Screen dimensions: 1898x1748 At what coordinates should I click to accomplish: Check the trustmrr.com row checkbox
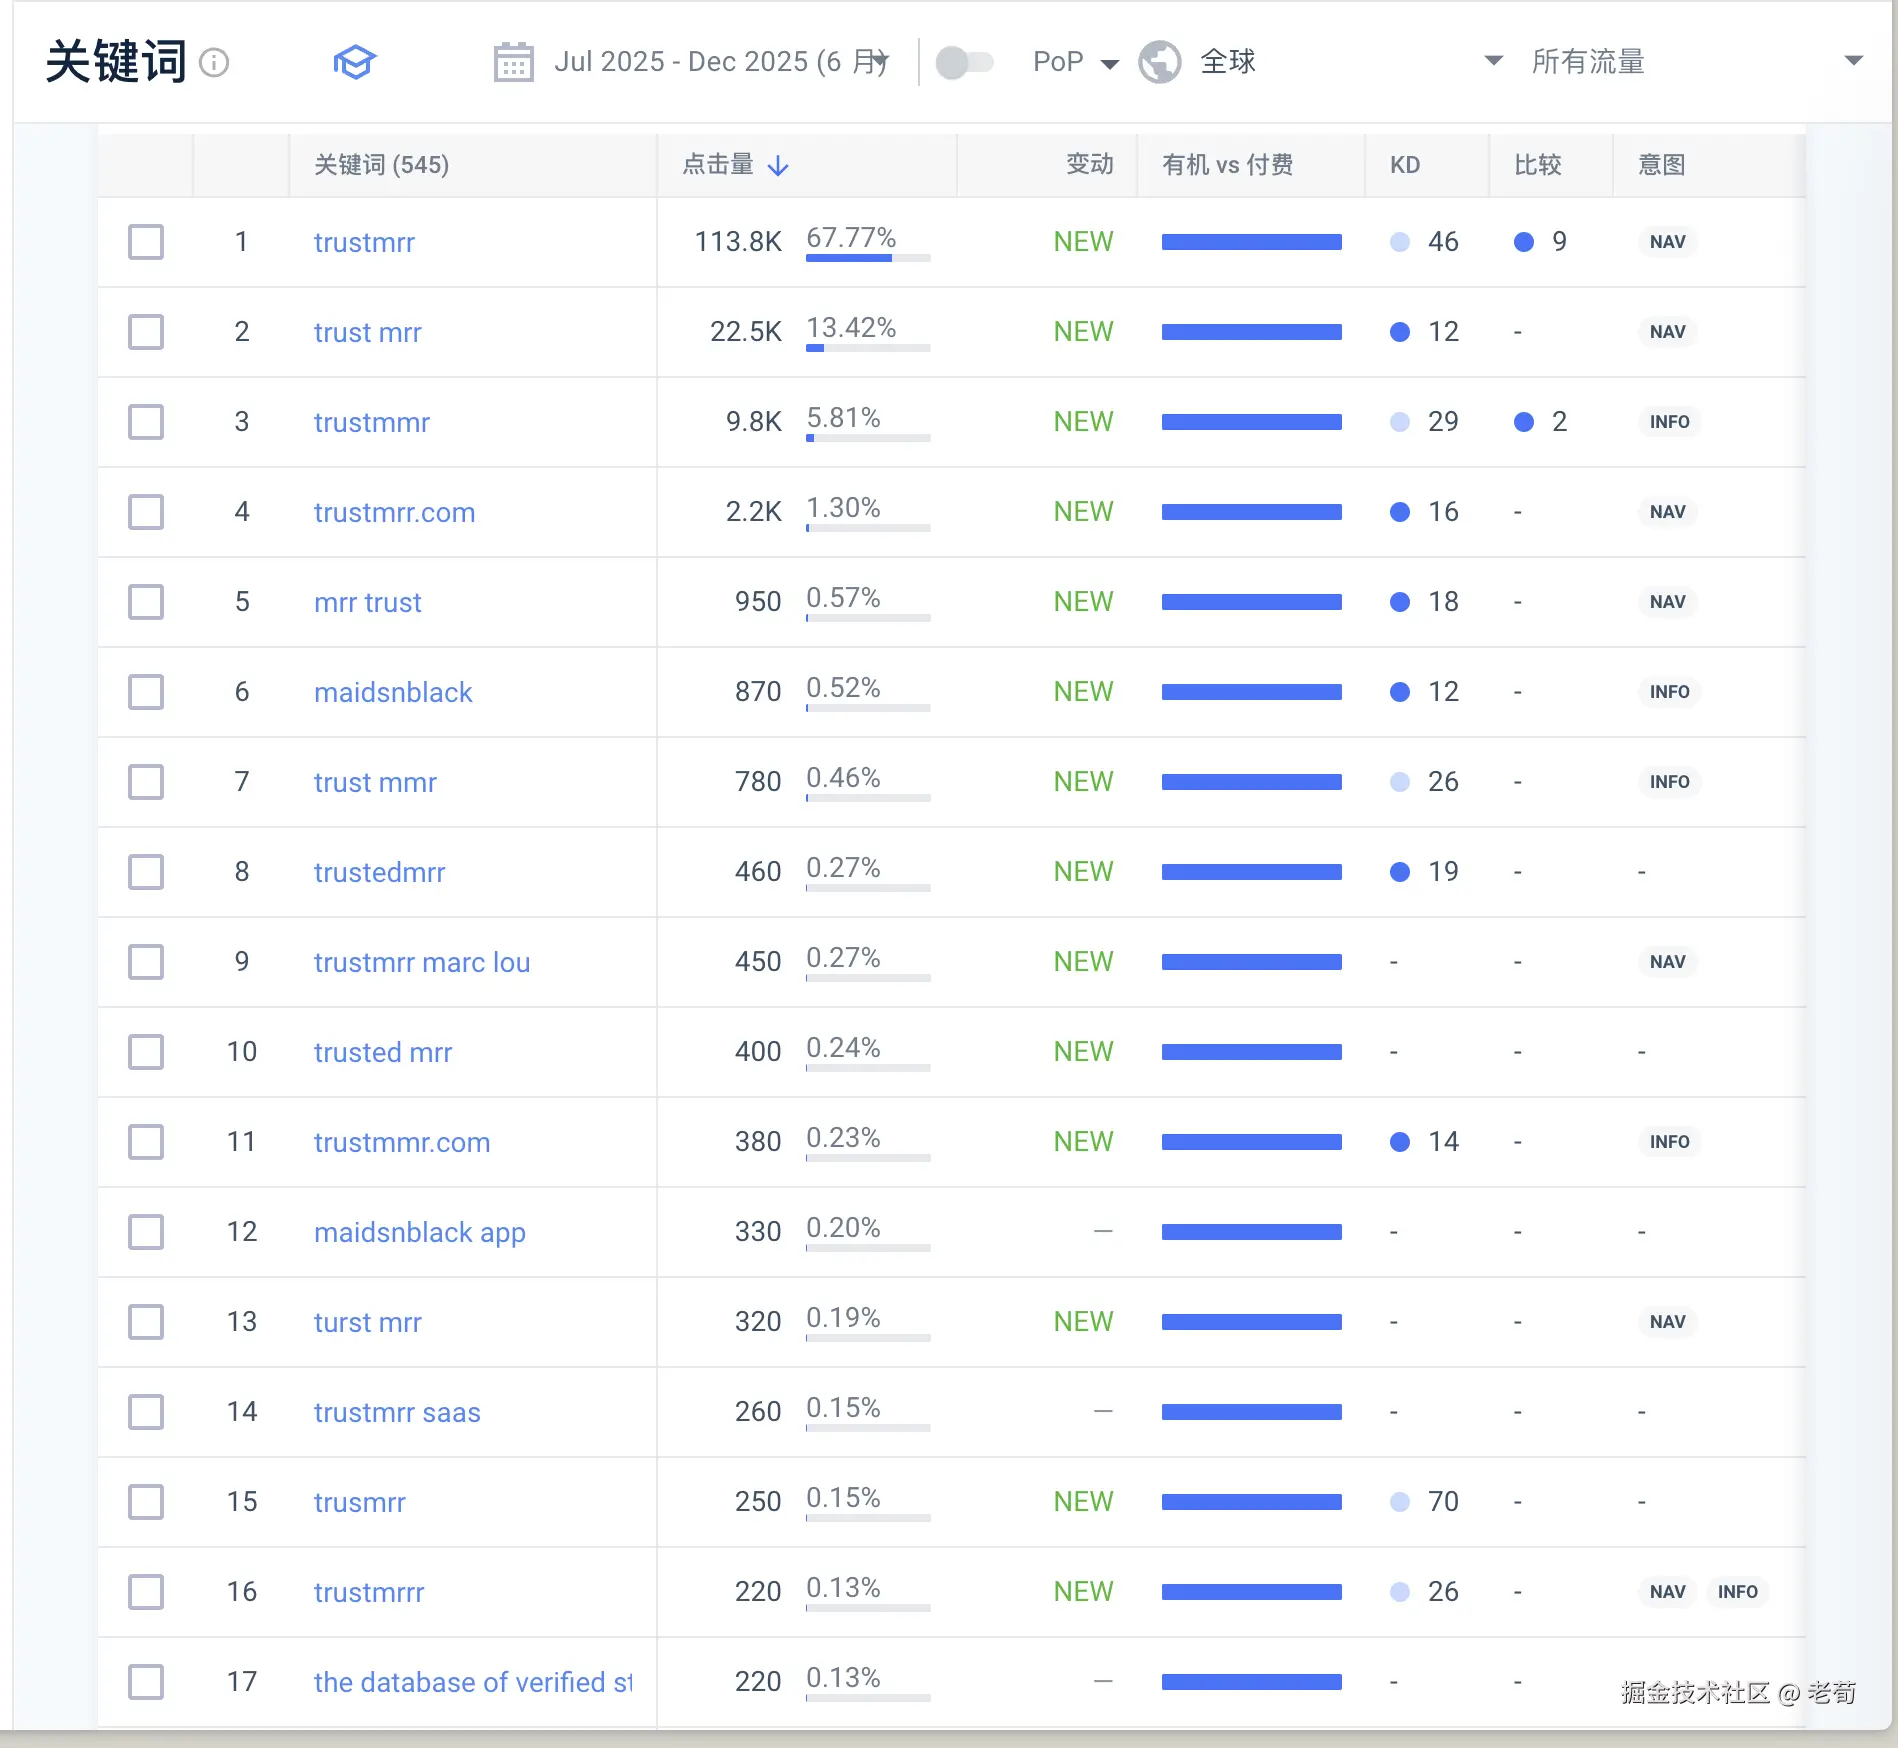pos(146,512)
